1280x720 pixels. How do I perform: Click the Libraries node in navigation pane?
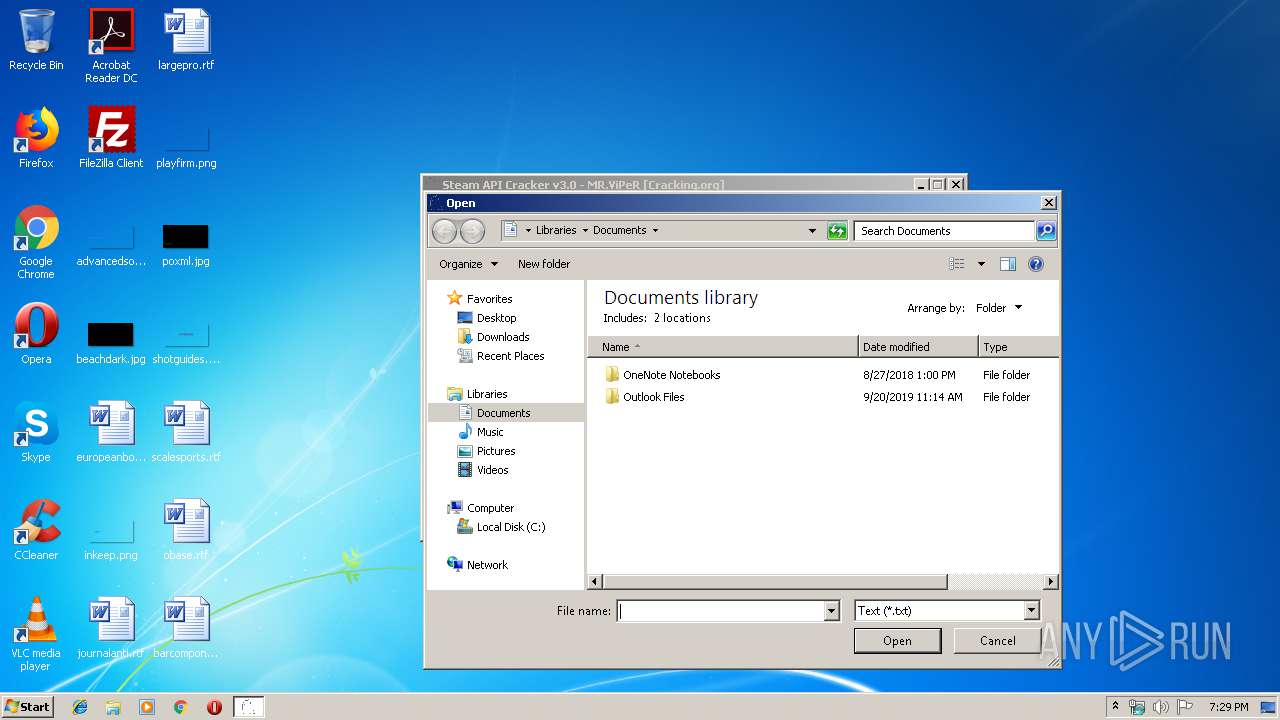coord(477,394)
